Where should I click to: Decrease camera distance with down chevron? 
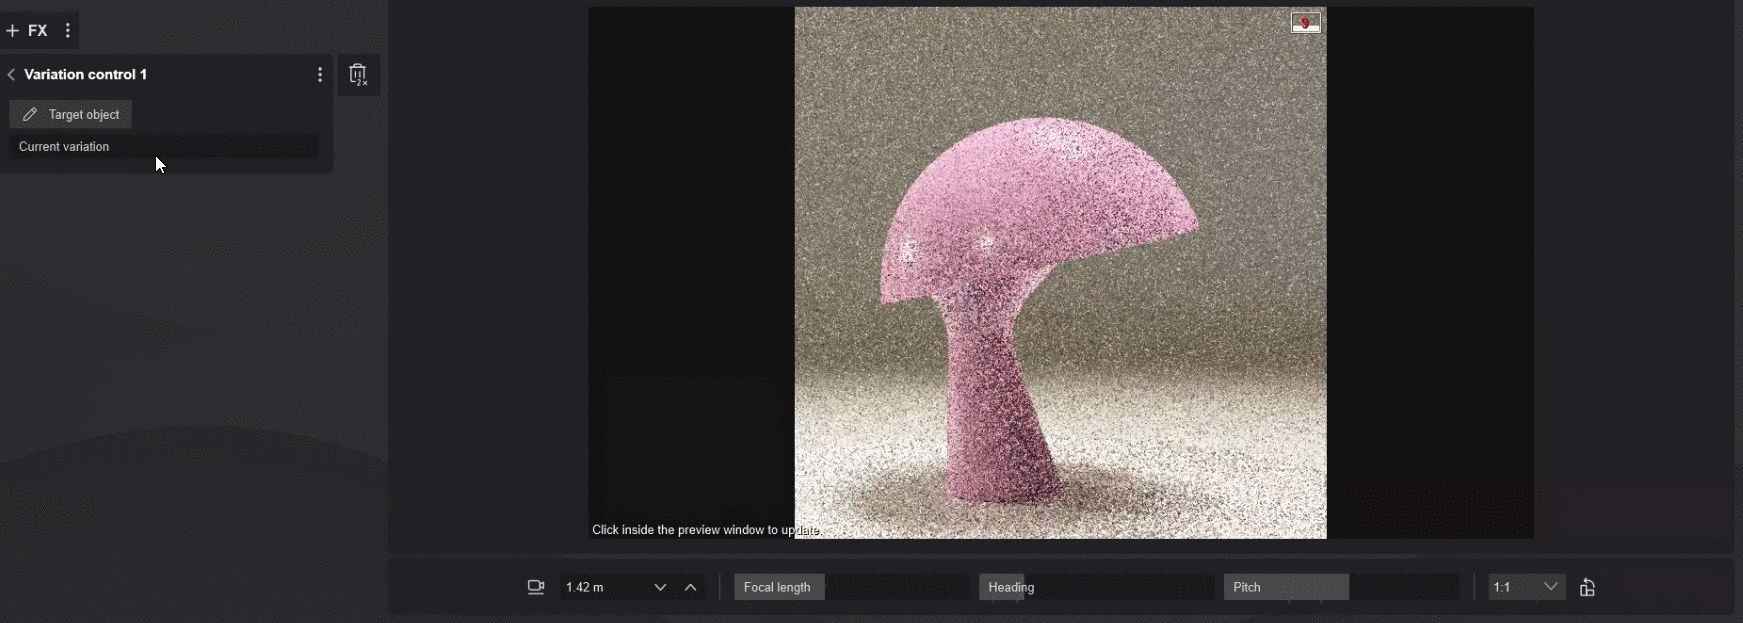[x=660, y=587]
